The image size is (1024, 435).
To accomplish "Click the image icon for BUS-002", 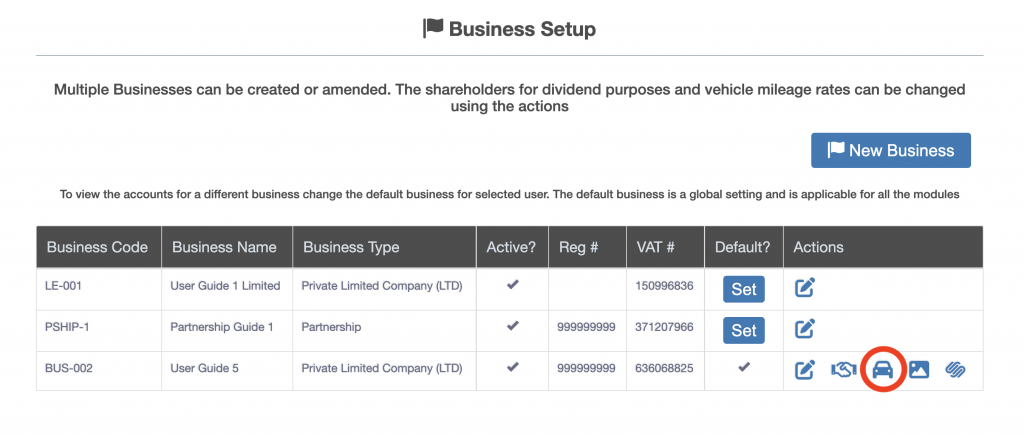I will pos(919,369).
